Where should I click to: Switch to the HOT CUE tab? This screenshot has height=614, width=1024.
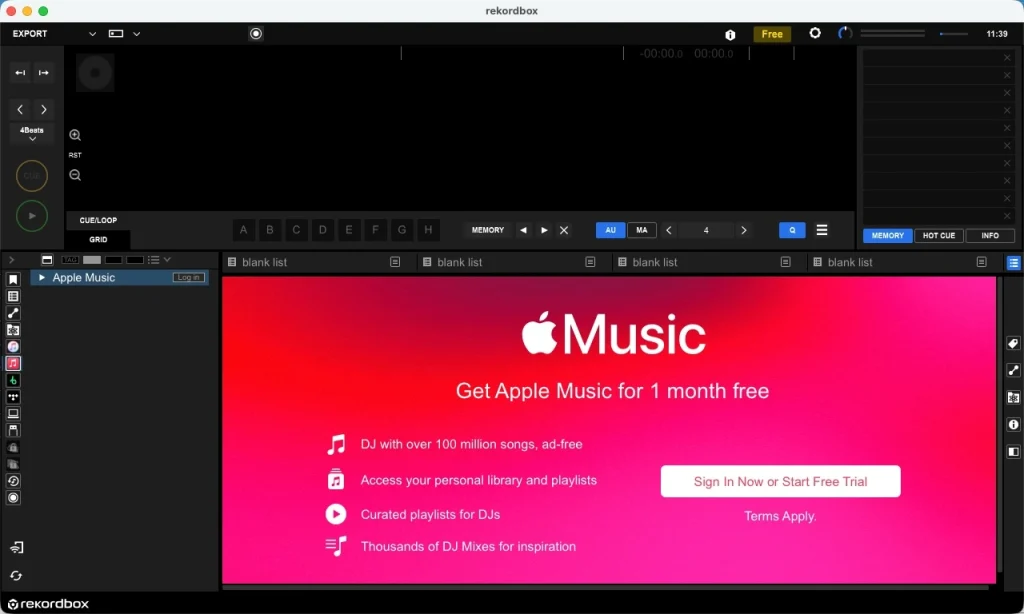tap(938, 236)
